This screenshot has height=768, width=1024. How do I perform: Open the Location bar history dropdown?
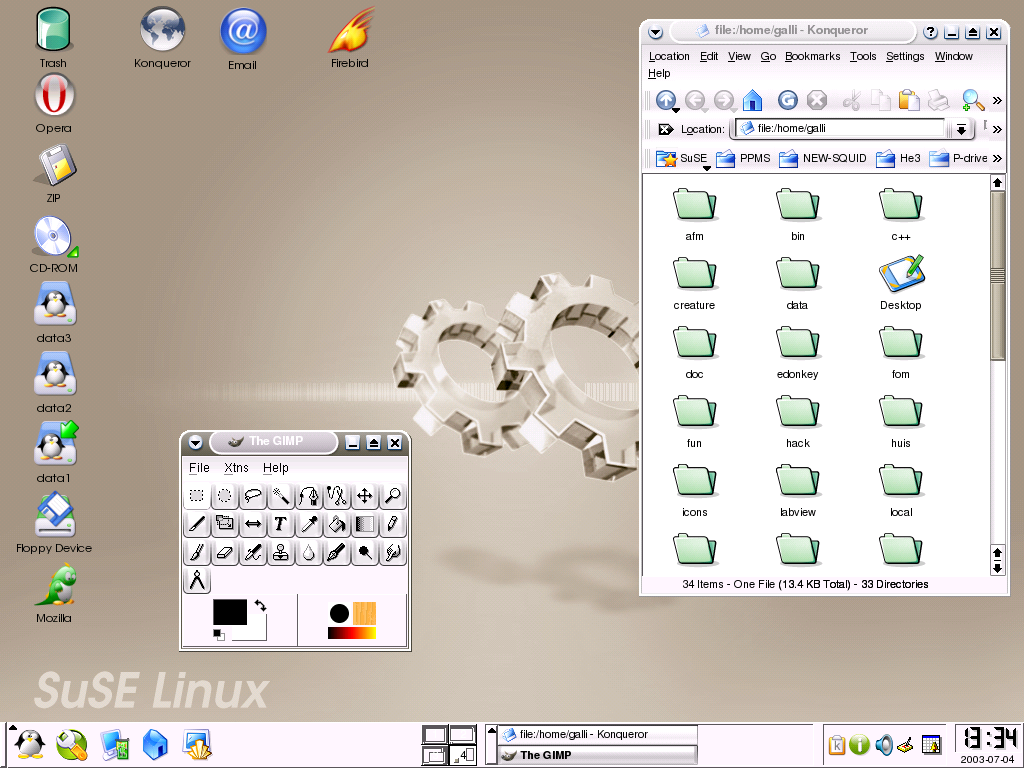(x=960, y=128)
